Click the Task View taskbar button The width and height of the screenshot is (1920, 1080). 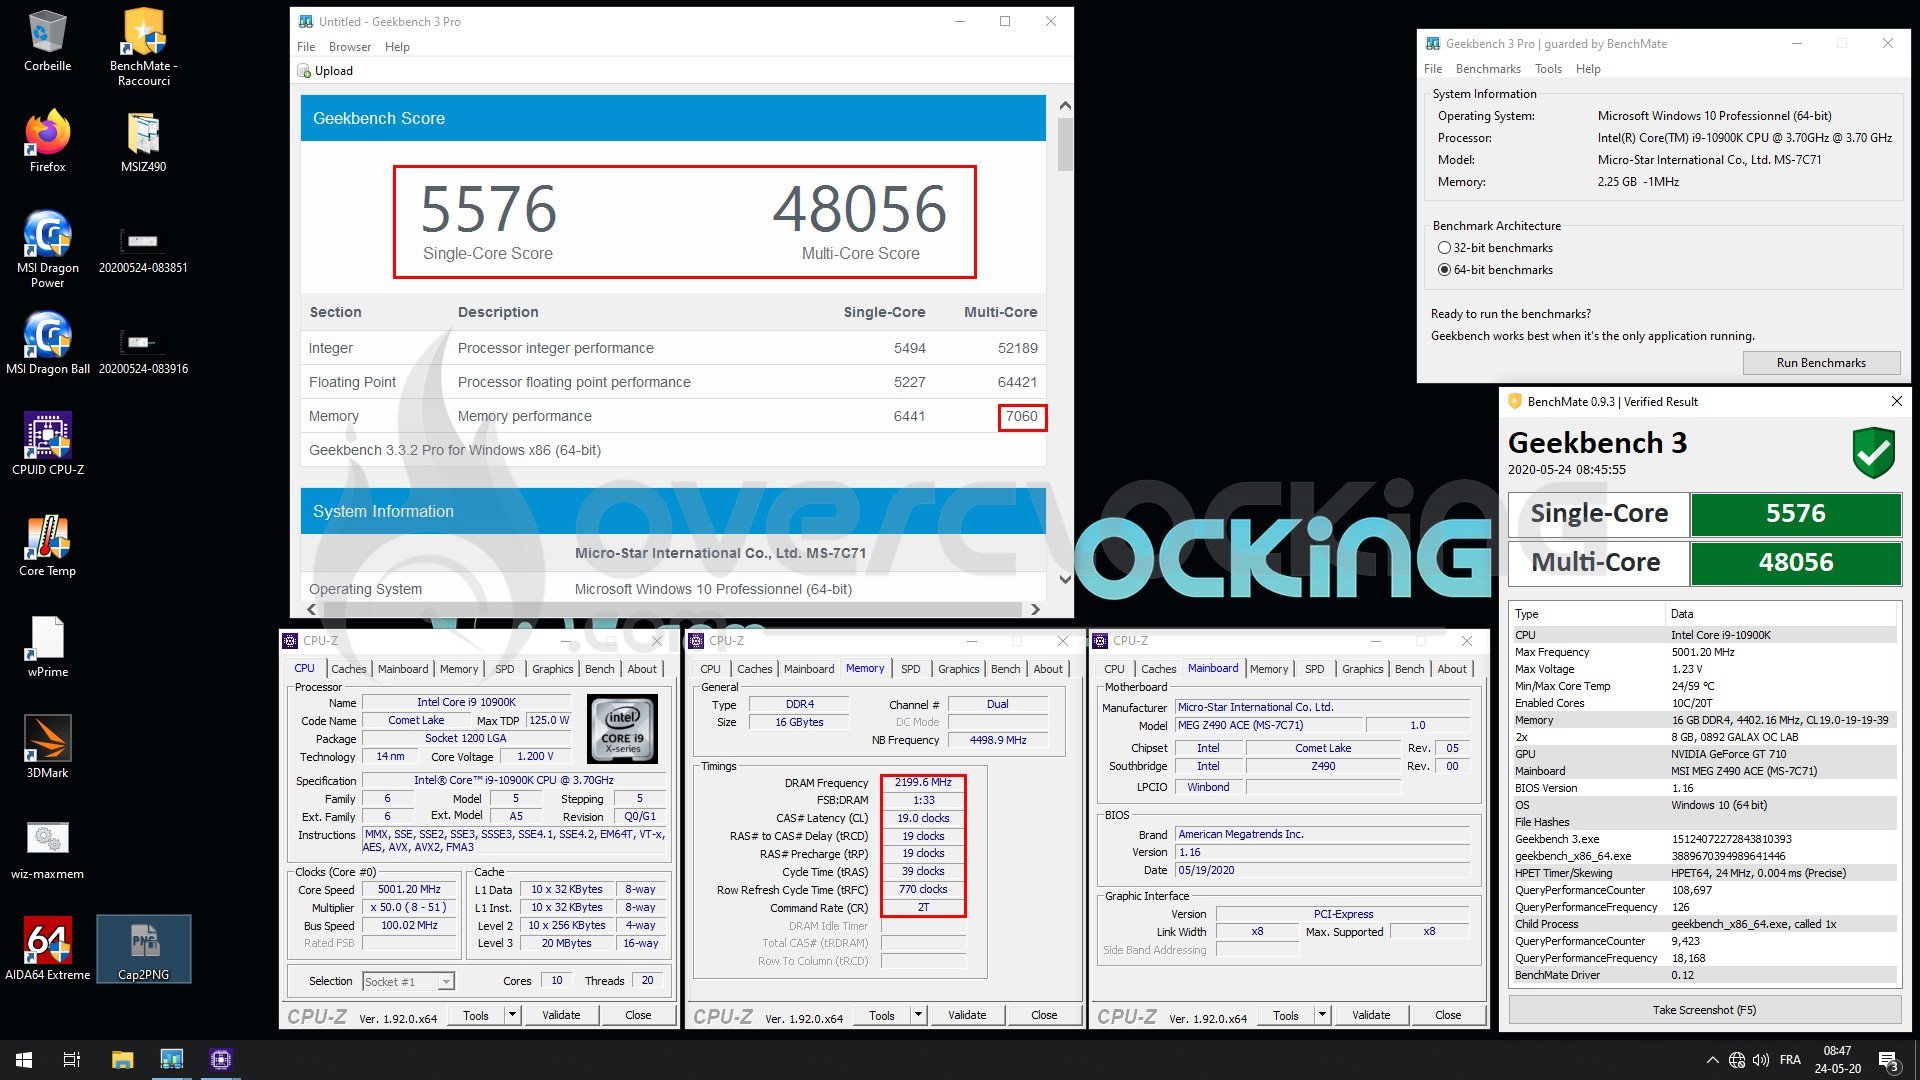point(72,1059)
